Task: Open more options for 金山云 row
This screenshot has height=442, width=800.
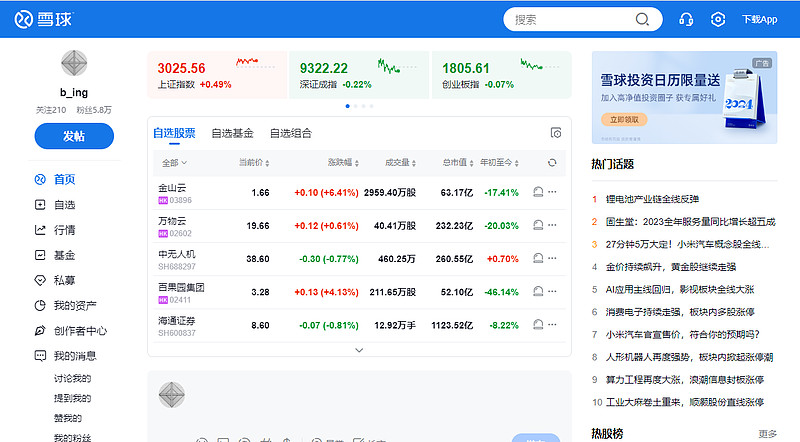Action: 552,192
